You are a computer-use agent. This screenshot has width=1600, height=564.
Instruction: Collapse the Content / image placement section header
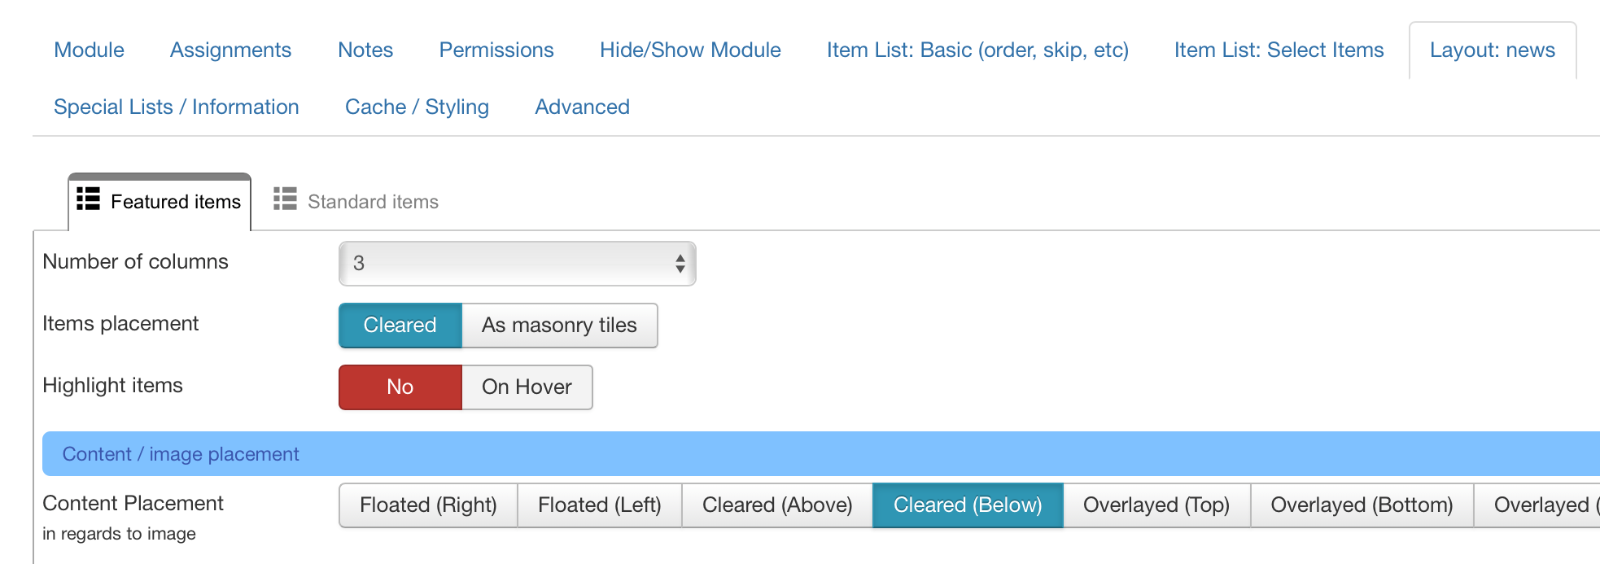tap(821, 454)
